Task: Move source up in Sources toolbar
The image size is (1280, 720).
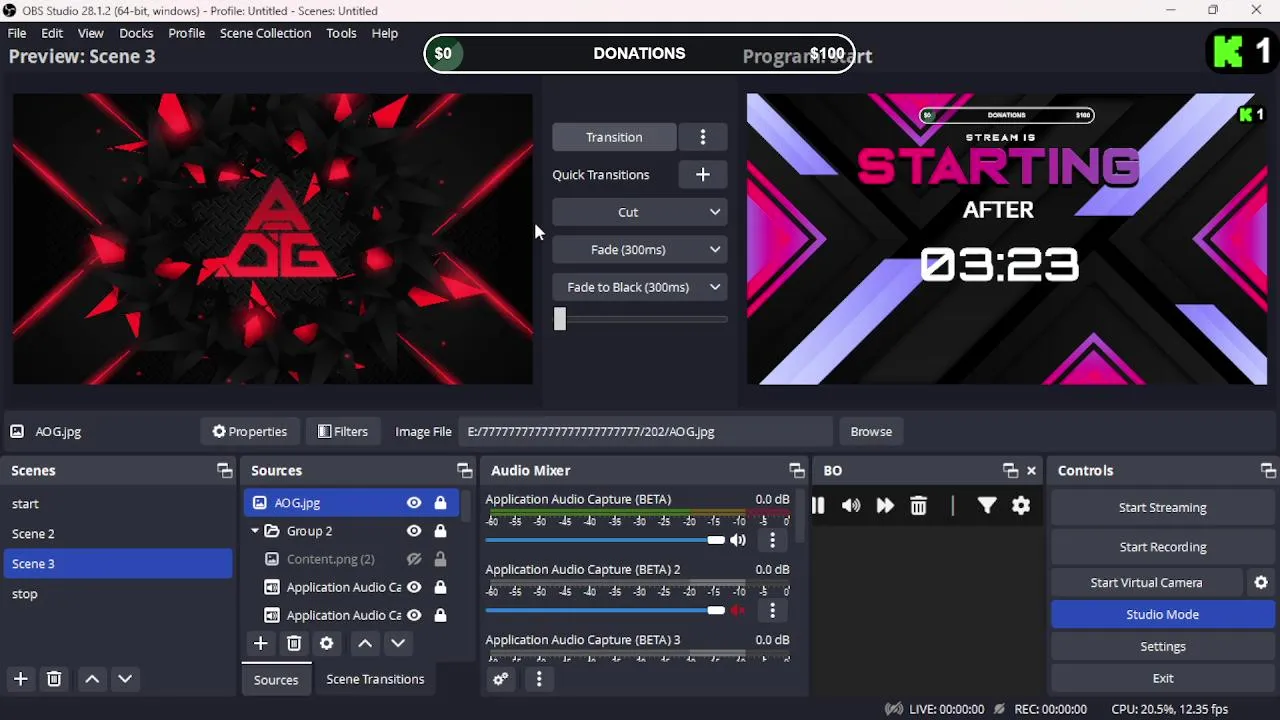Action: tap(365, 643)
